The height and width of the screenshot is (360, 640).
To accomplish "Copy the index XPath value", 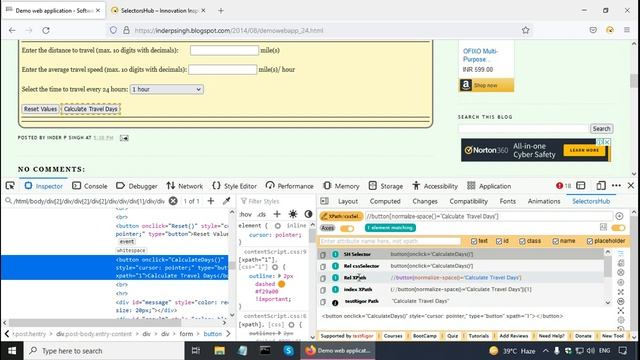I will click(323, 290).
